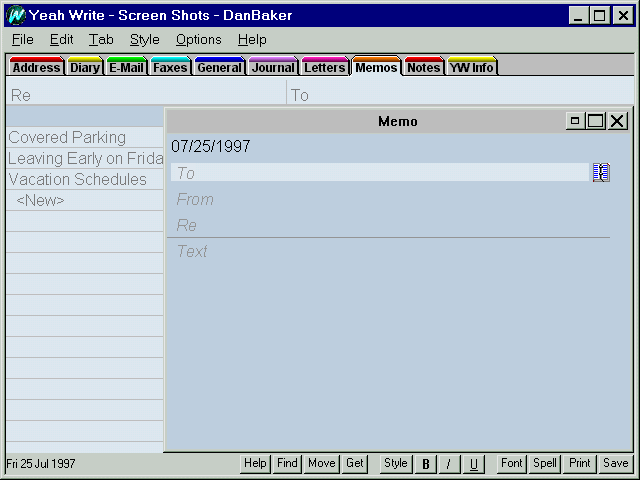
Task: Select the Memos tab
Action: click(376, 67)
